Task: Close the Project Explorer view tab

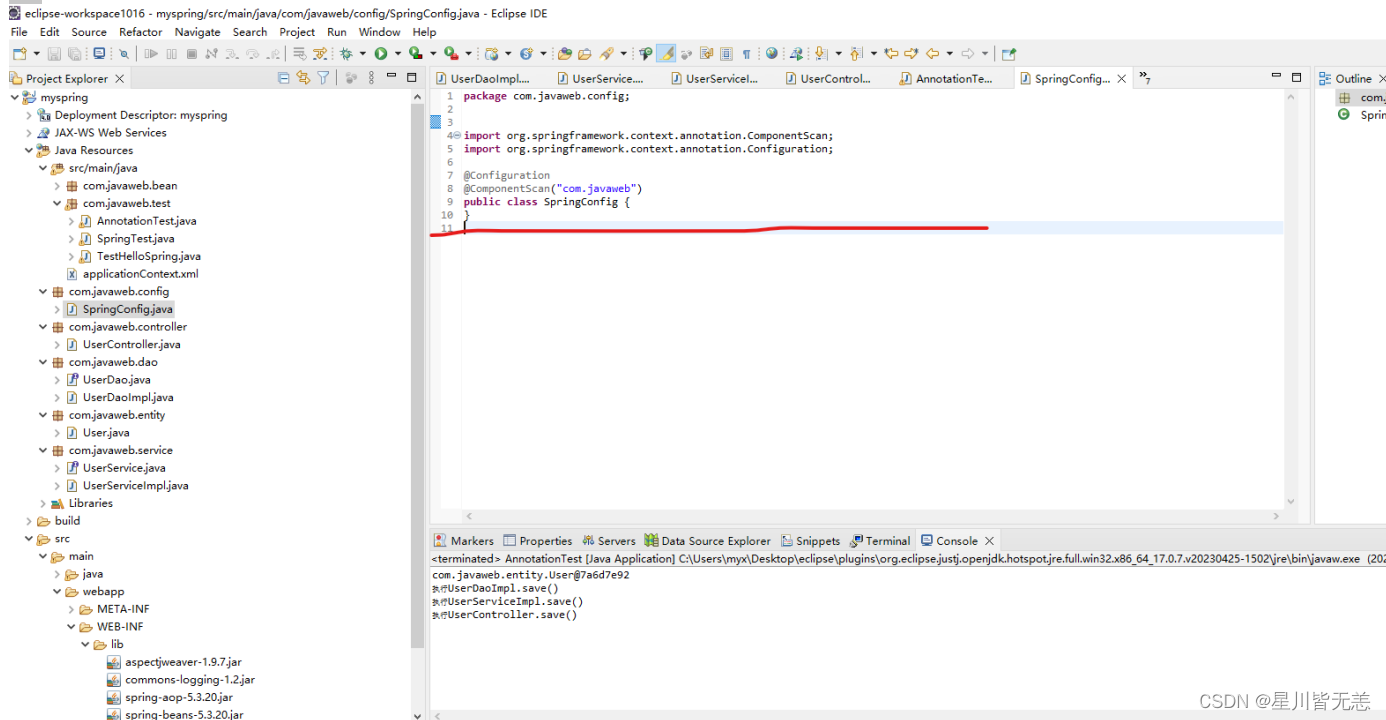Action: pos(120,78)
